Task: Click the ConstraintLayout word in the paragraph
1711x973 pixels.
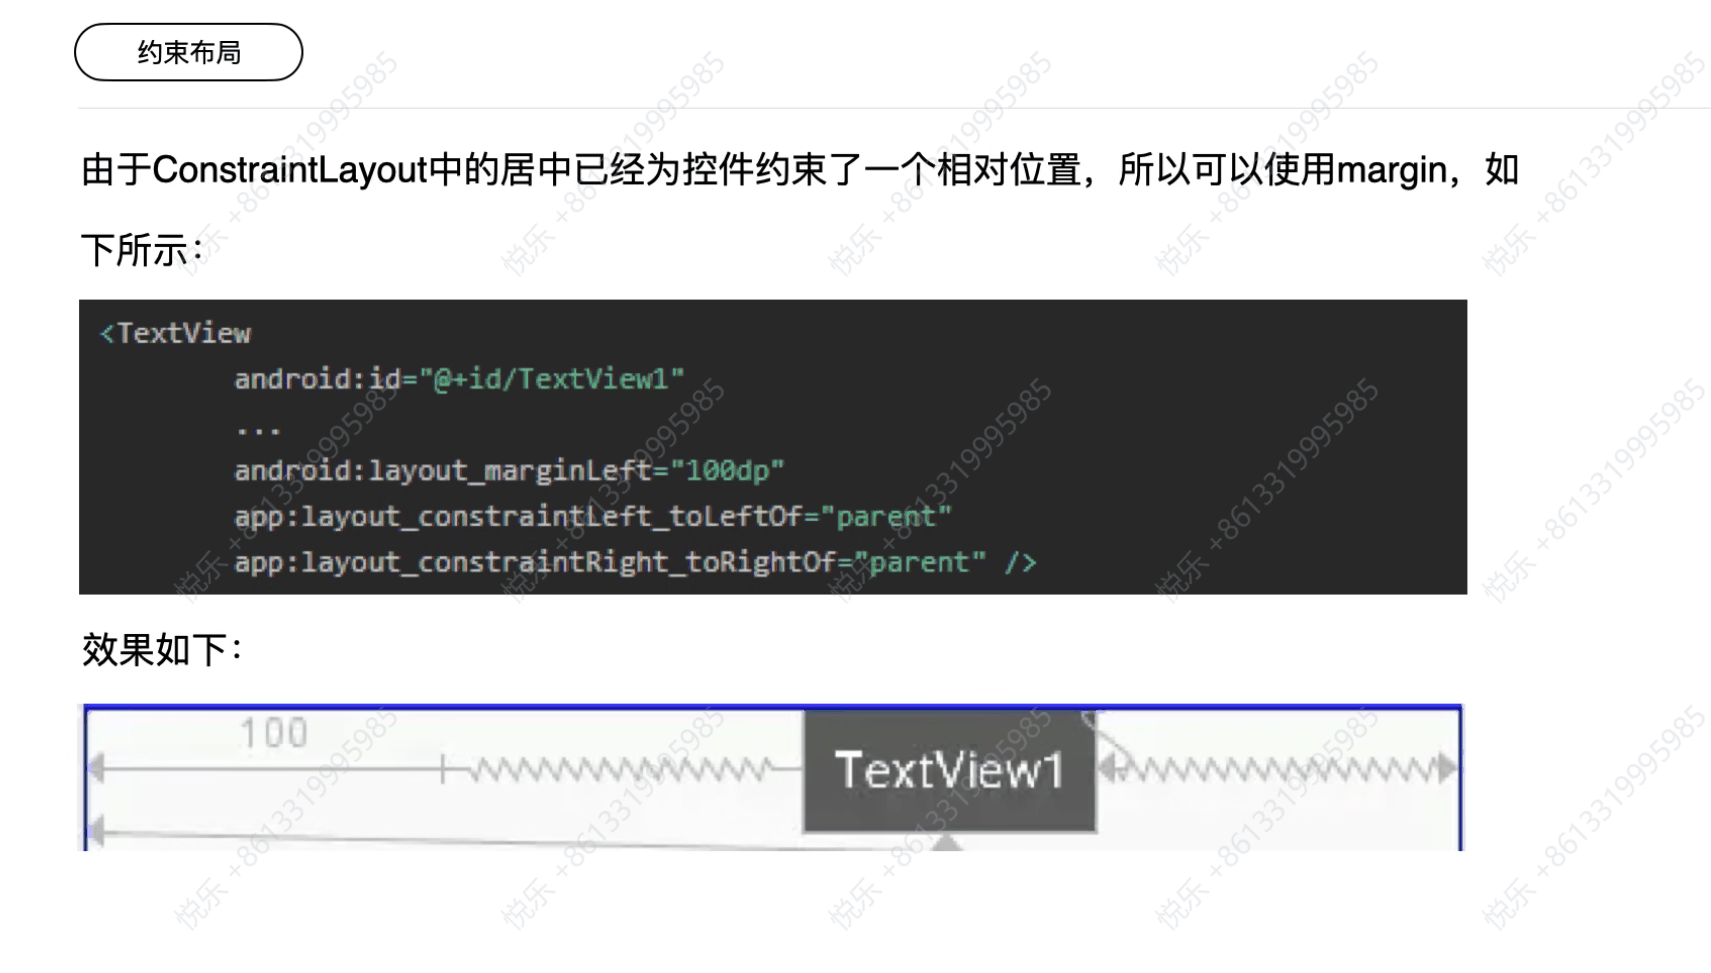Action: coord(290,170)
